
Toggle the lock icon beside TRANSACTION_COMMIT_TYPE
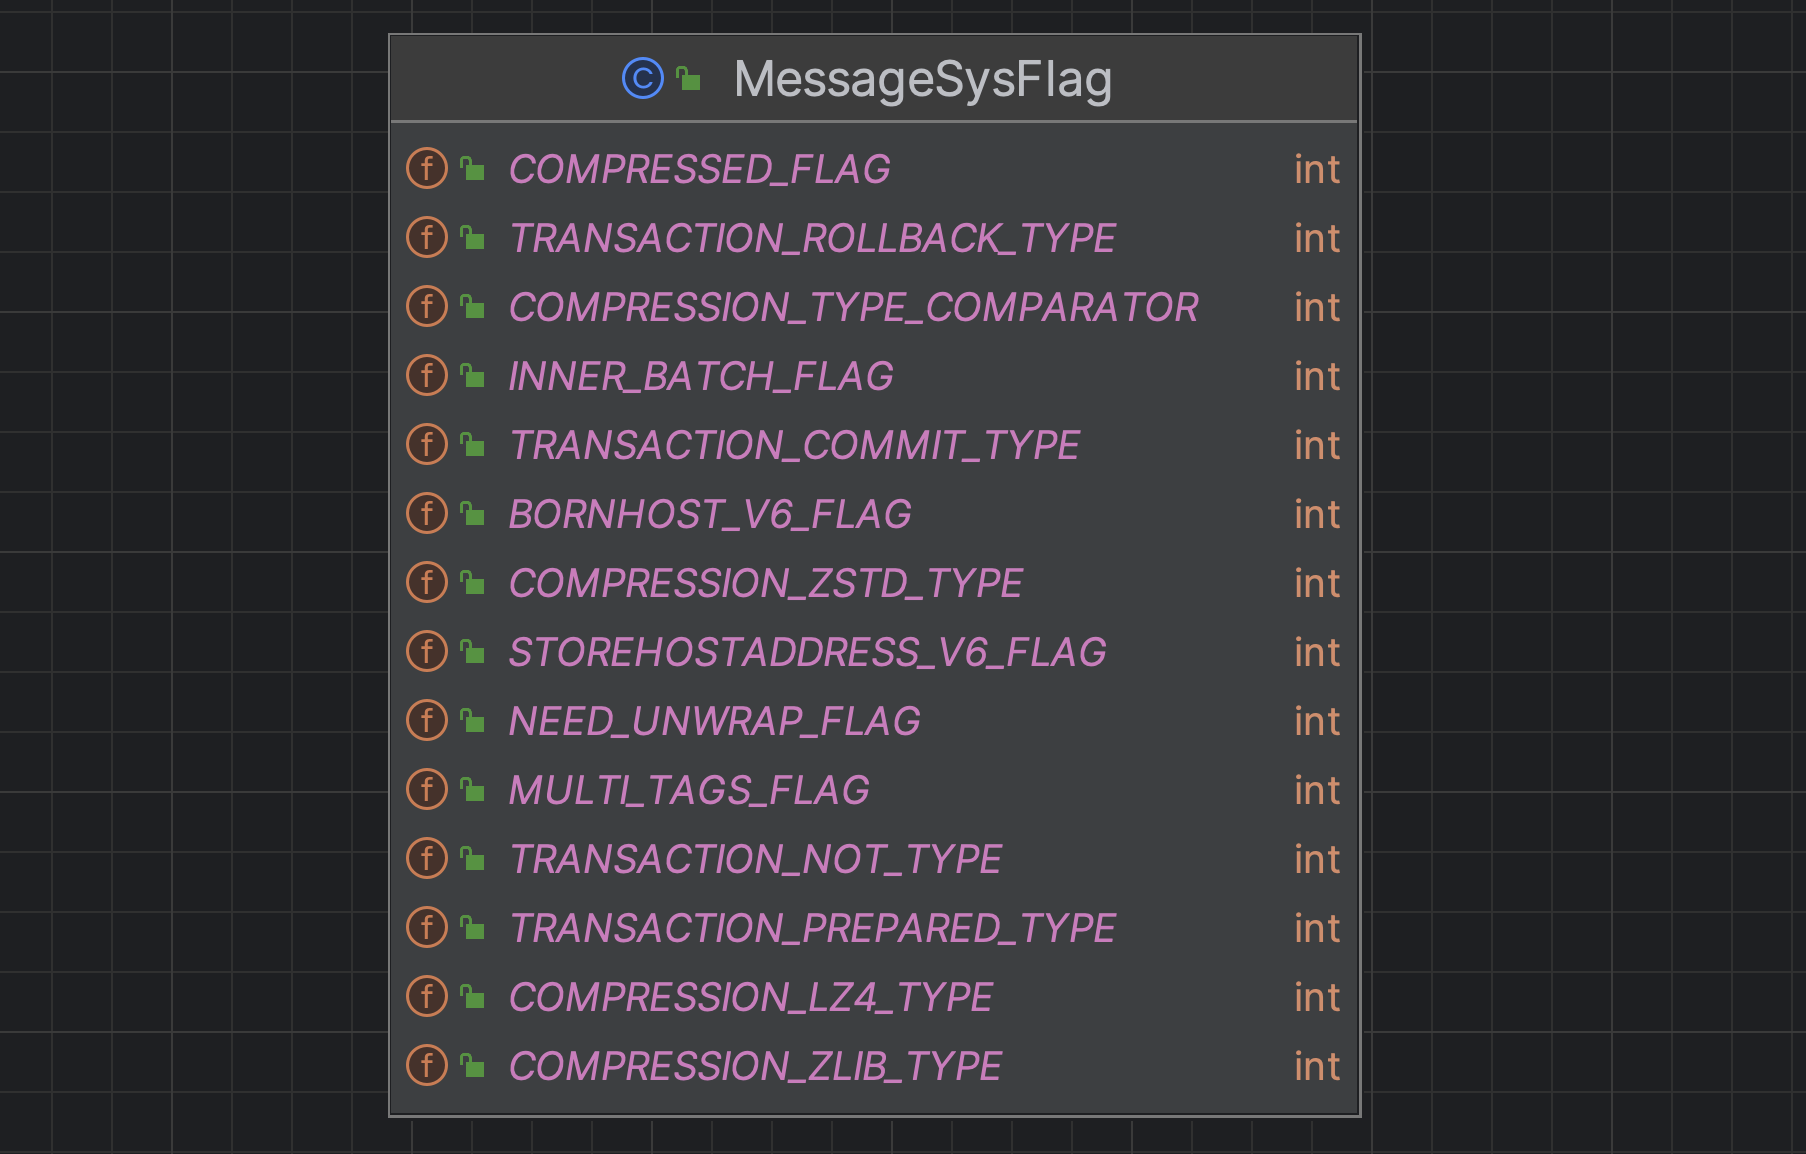(x=470, y=443)
